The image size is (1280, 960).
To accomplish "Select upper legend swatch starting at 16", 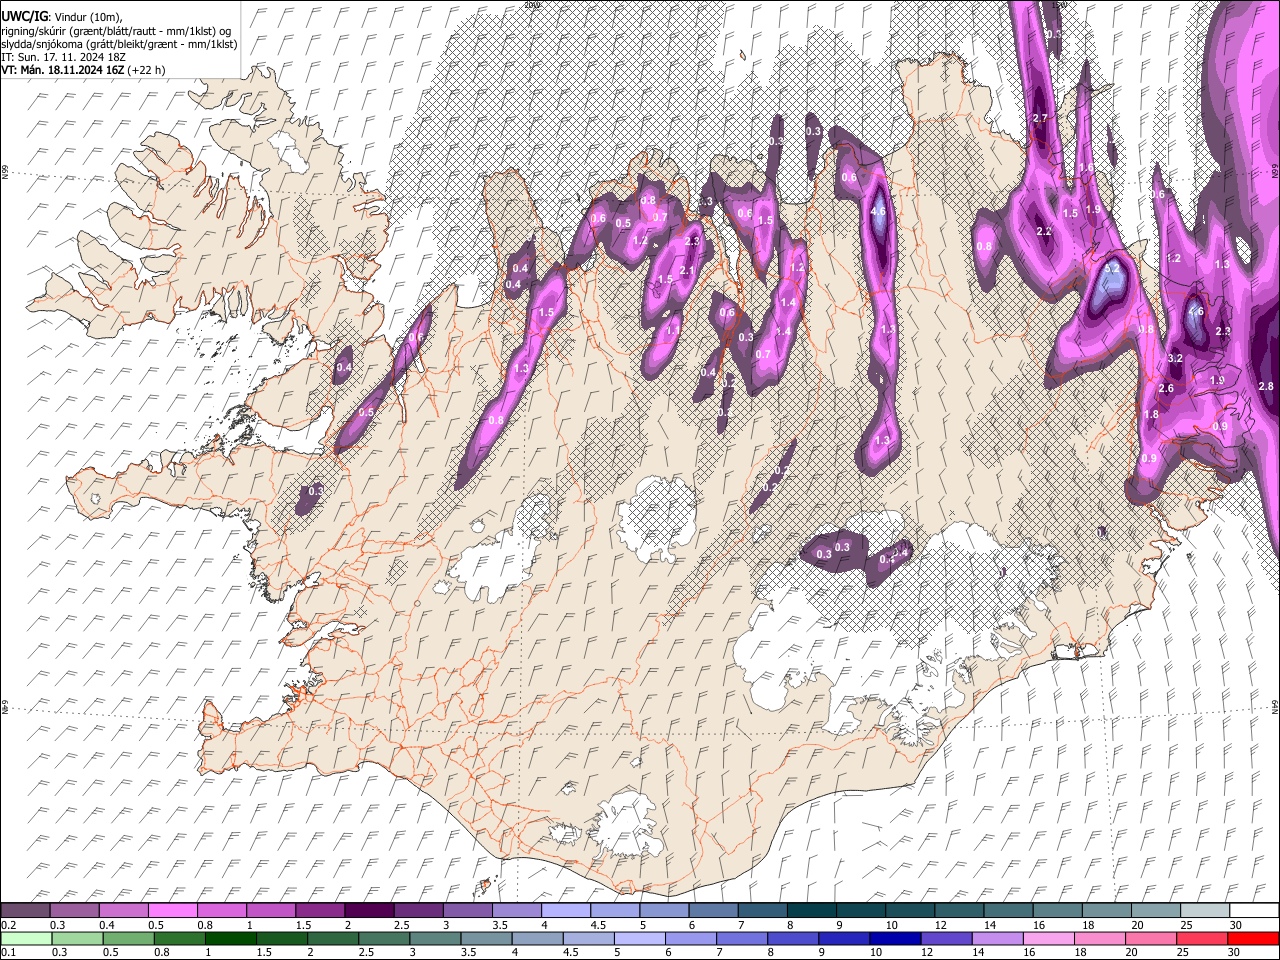I will (1057, 910).
